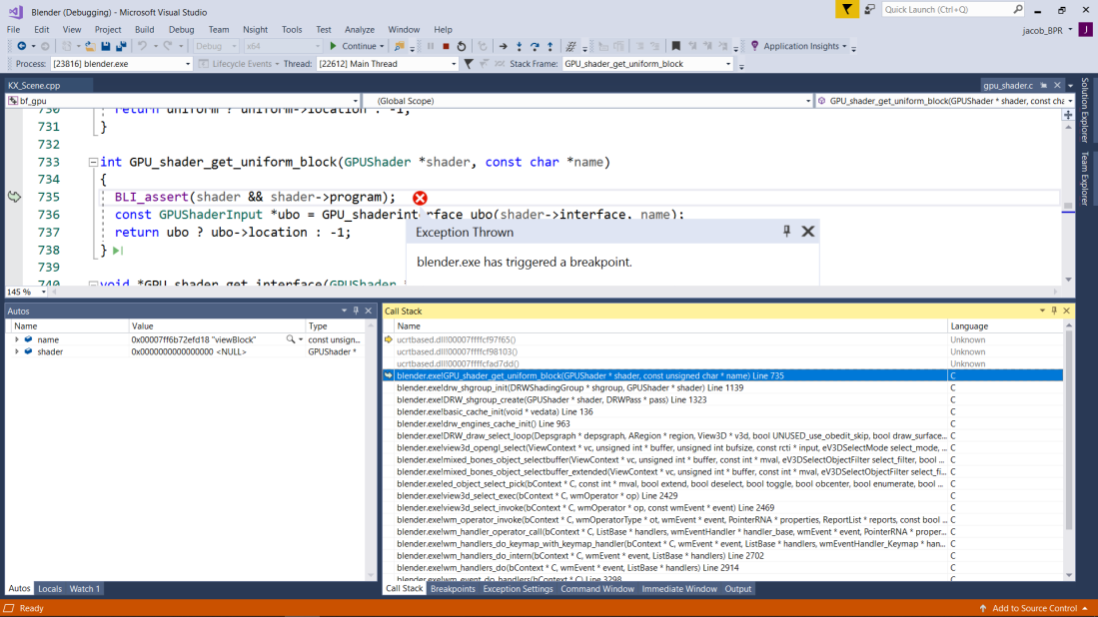
Task: Click the red error icon on line 735
Action: coord(419,198)
